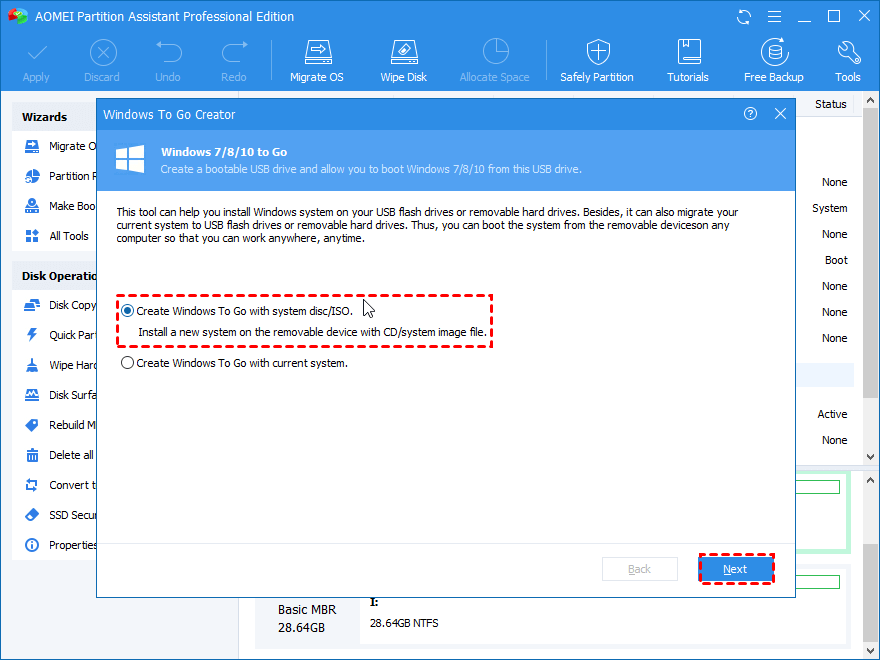Click the Undo arrow icon
Image resolution: width=880 pixels, height=660 pixels.
(x=168, y=52)
